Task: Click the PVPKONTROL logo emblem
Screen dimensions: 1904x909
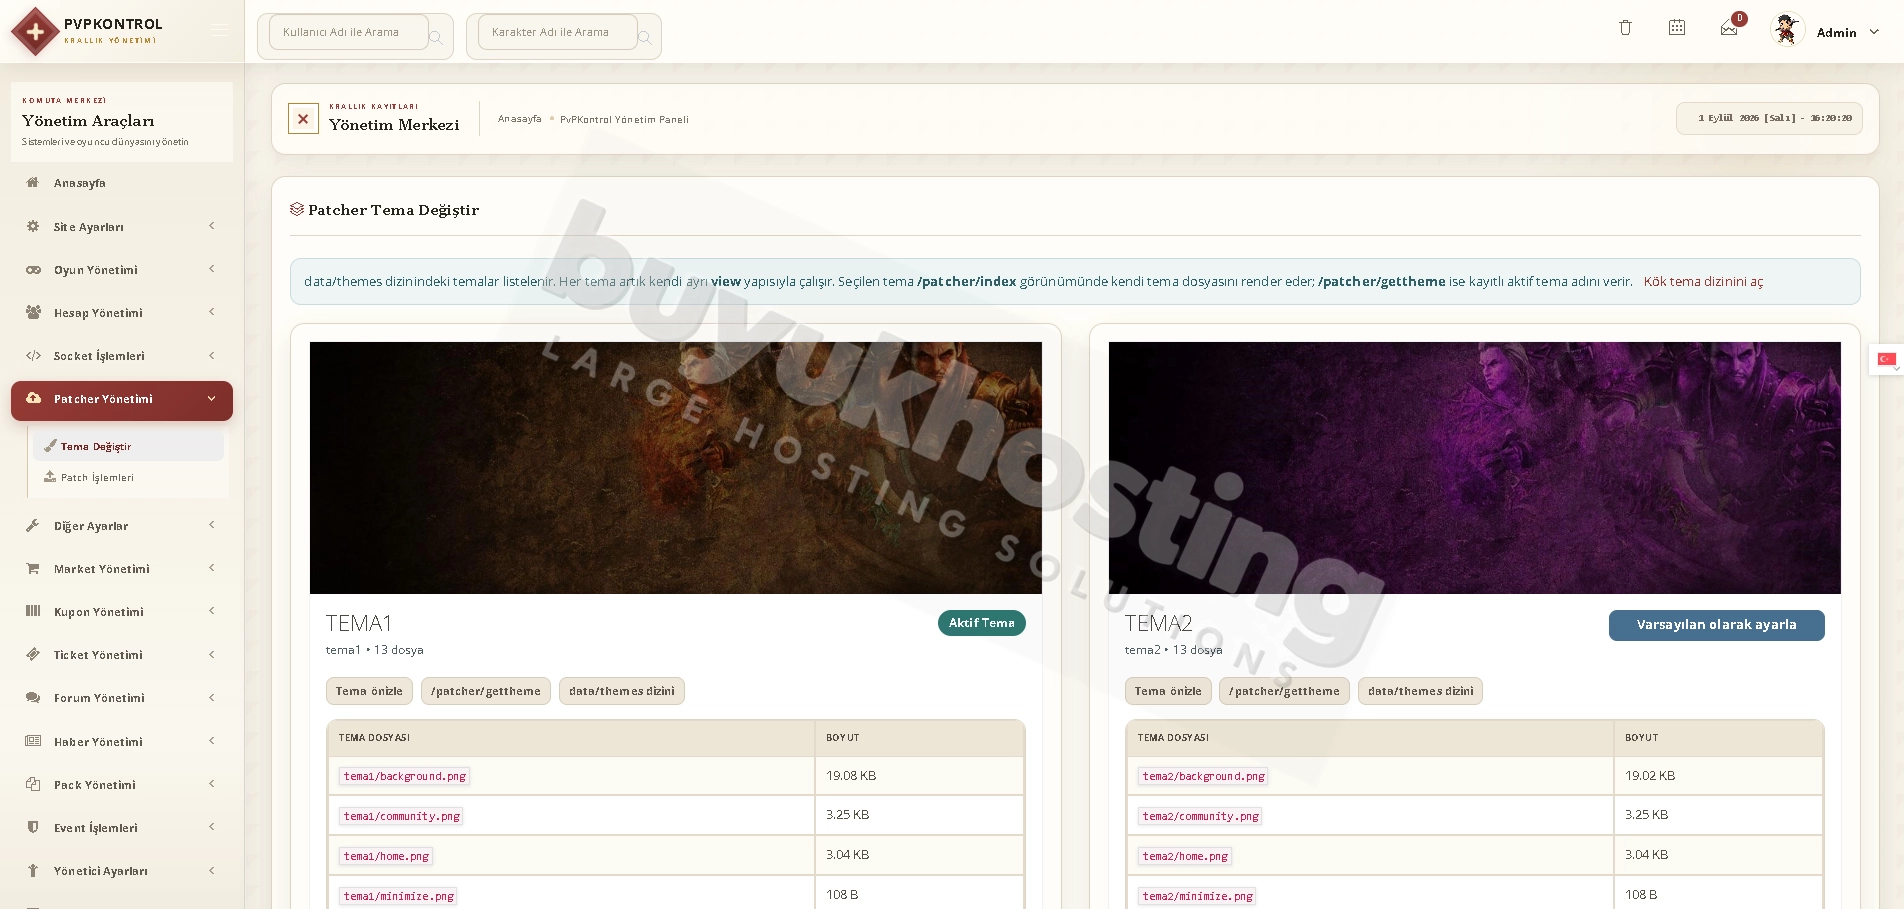Action: click(35, 32)
